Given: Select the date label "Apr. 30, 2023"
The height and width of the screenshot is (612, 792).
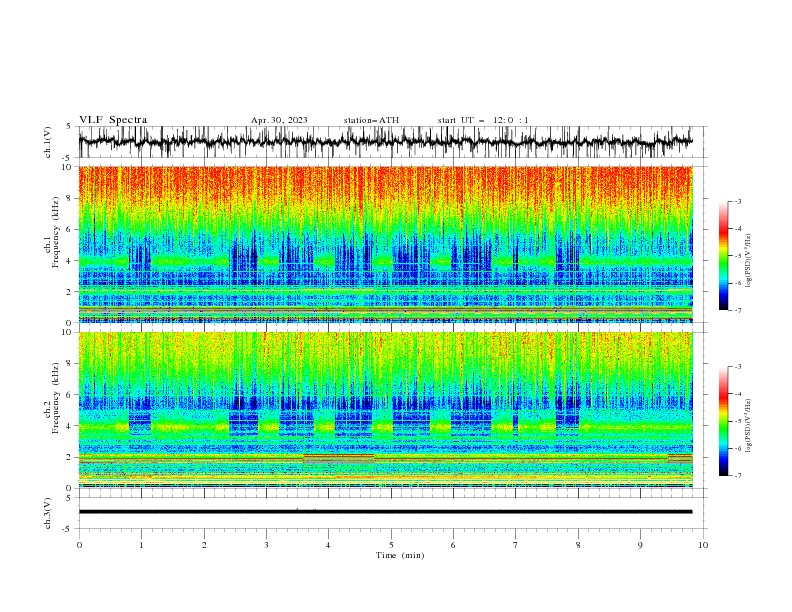Looking at the screenshot, I should click(279, 120).
